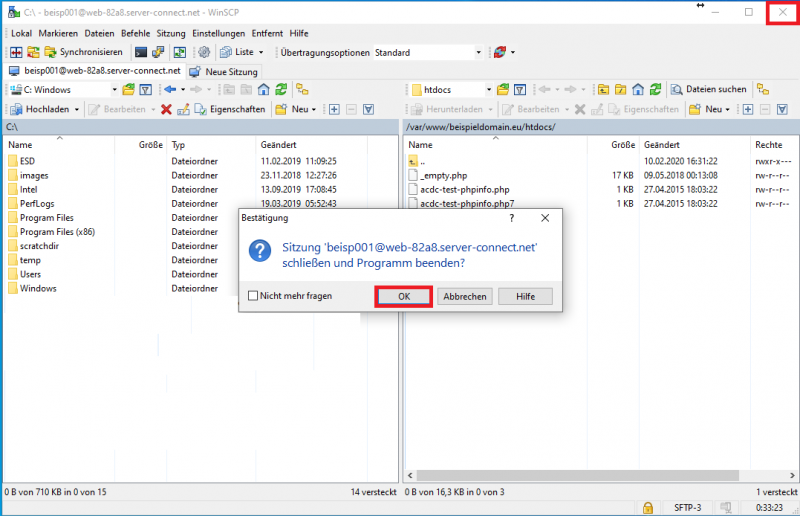Open the Markieren menu
The height and width of the screenshot is (516, 800).
[58, 34]
